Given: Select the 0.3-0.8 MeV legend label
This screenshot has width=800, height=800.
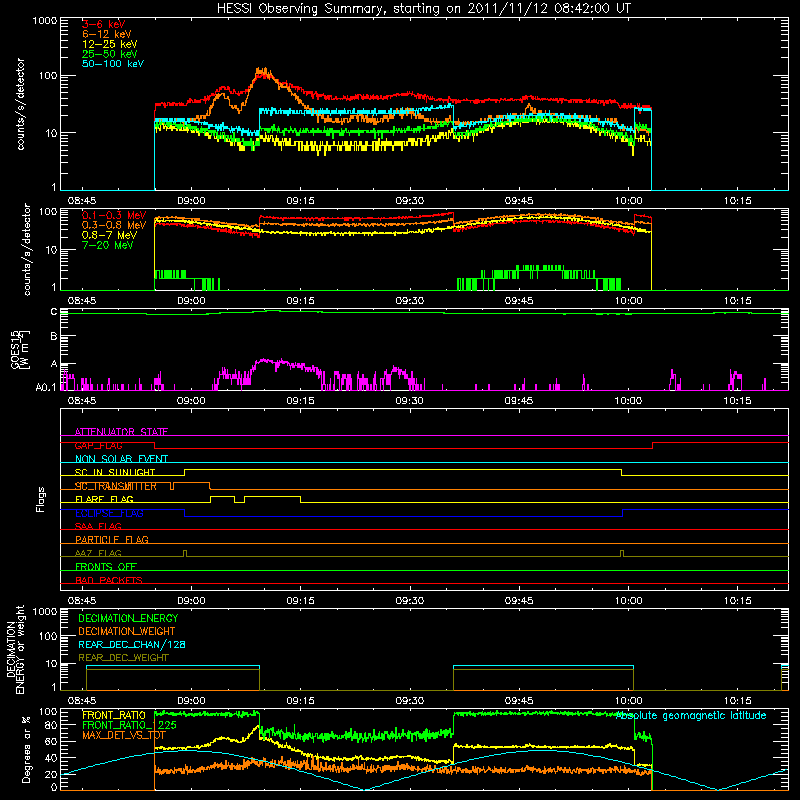Looking at the screenshot, I should [114, 225].
